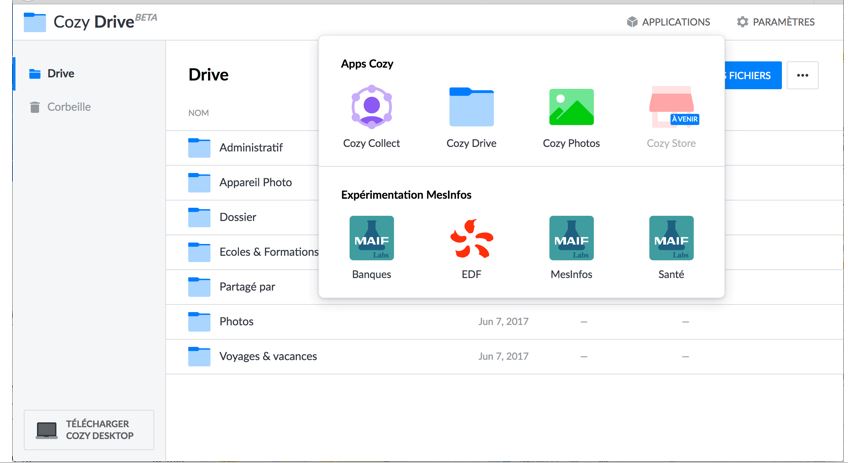The height and width of the screenshot is (463, 848).
Task: Click the Cozy Drive logo in header
Action: pyautogui.click(x=35, y=22)
